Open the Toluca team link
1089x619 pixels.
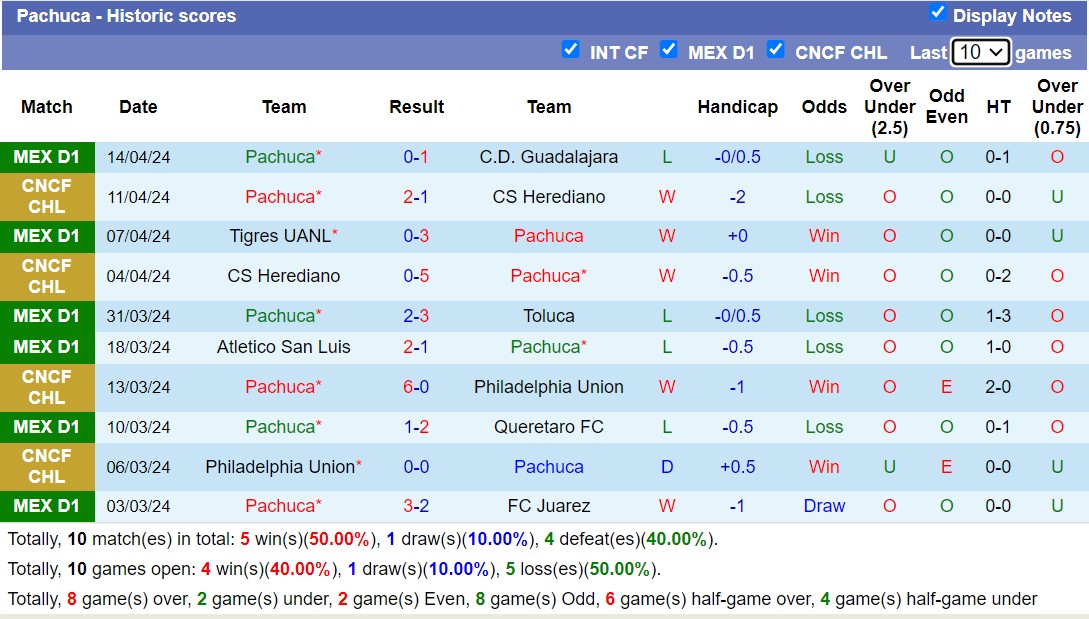pyautogui.click(x=549, y=316)
